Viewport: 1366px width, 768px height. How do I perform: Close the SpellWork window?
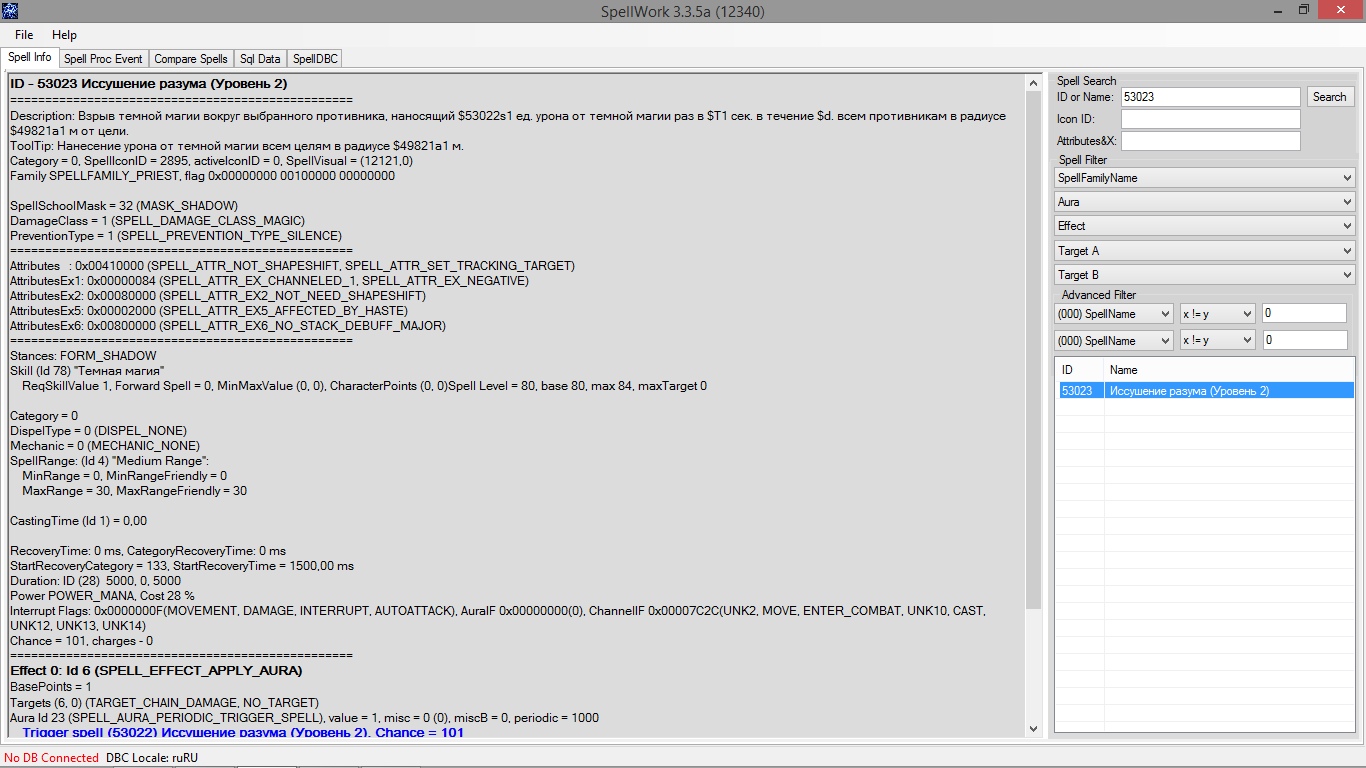1342,10
